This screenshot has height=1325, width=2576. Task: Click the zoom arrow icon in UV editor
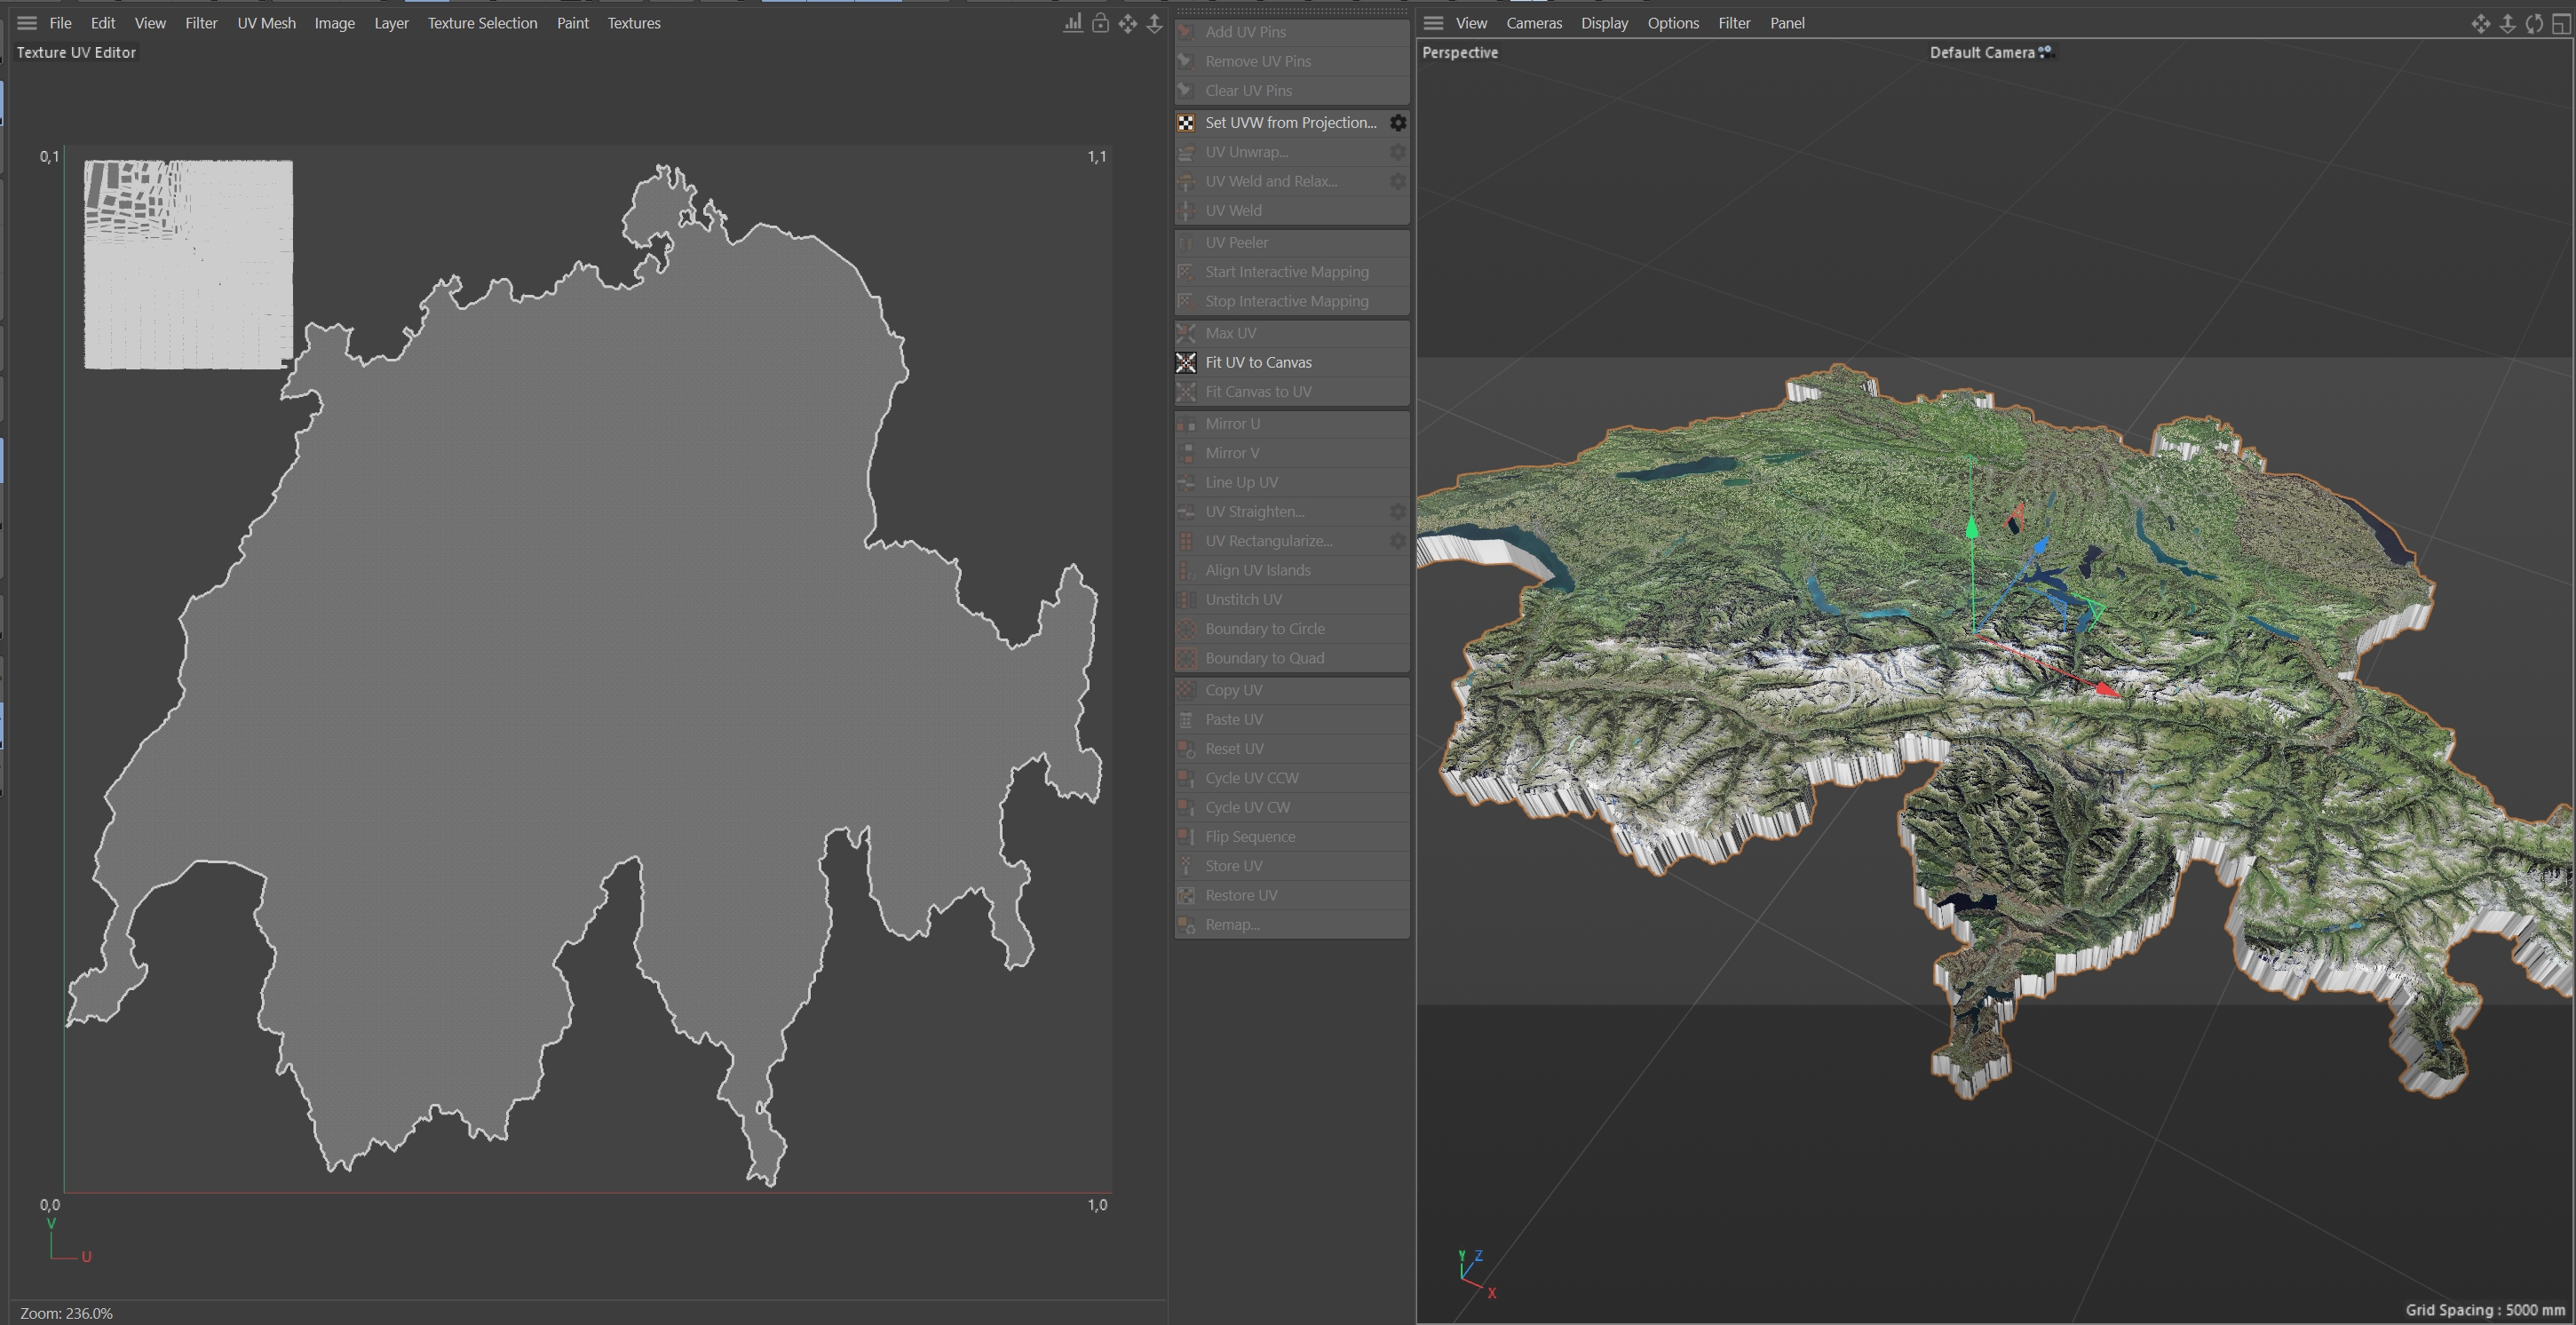coord(1154,23)
